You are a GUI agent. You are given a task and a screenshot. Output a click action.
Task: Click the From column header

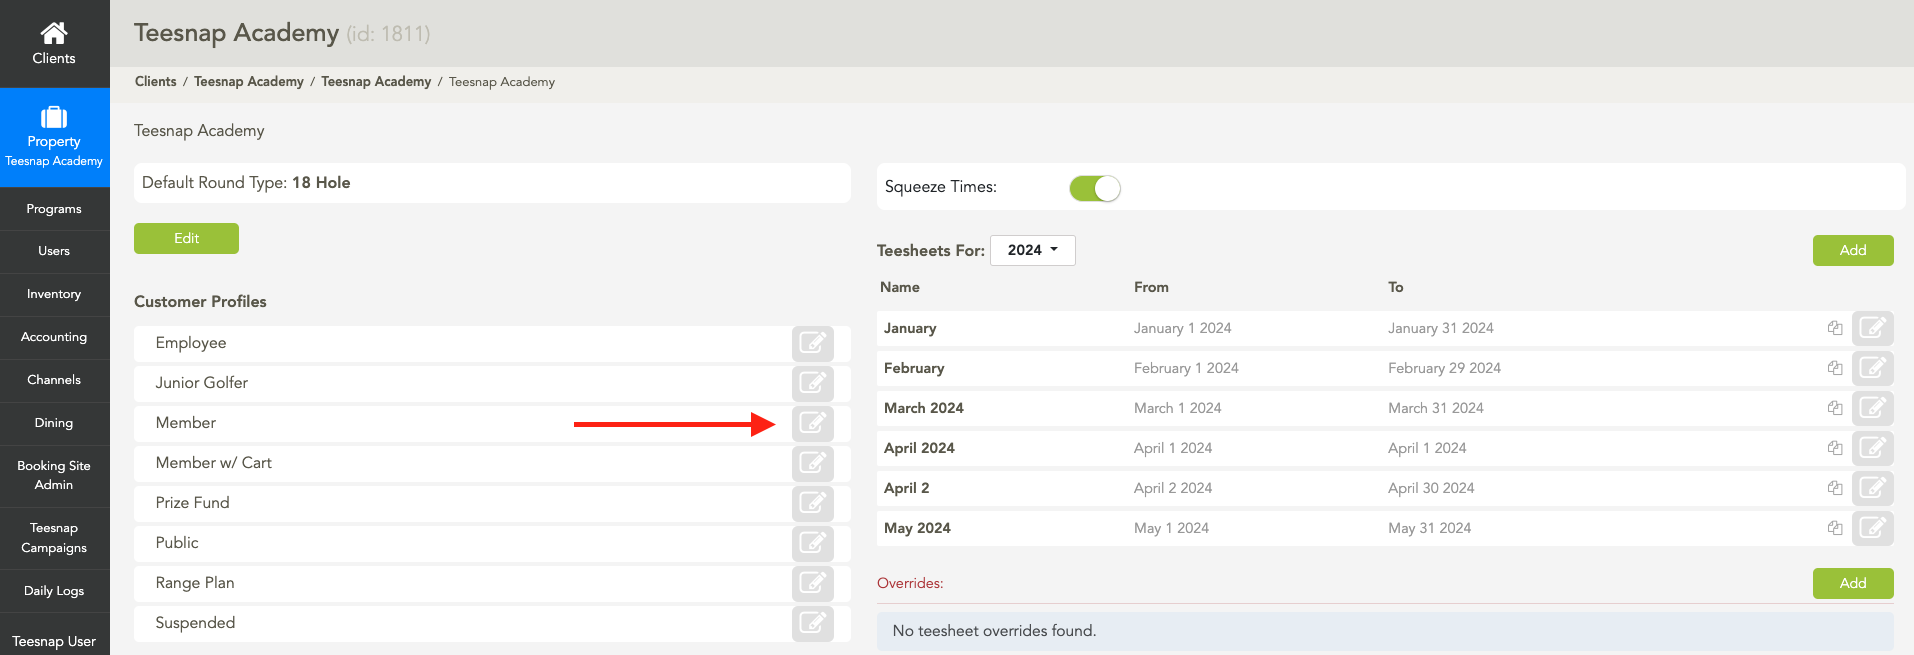tap(1151, 287)
